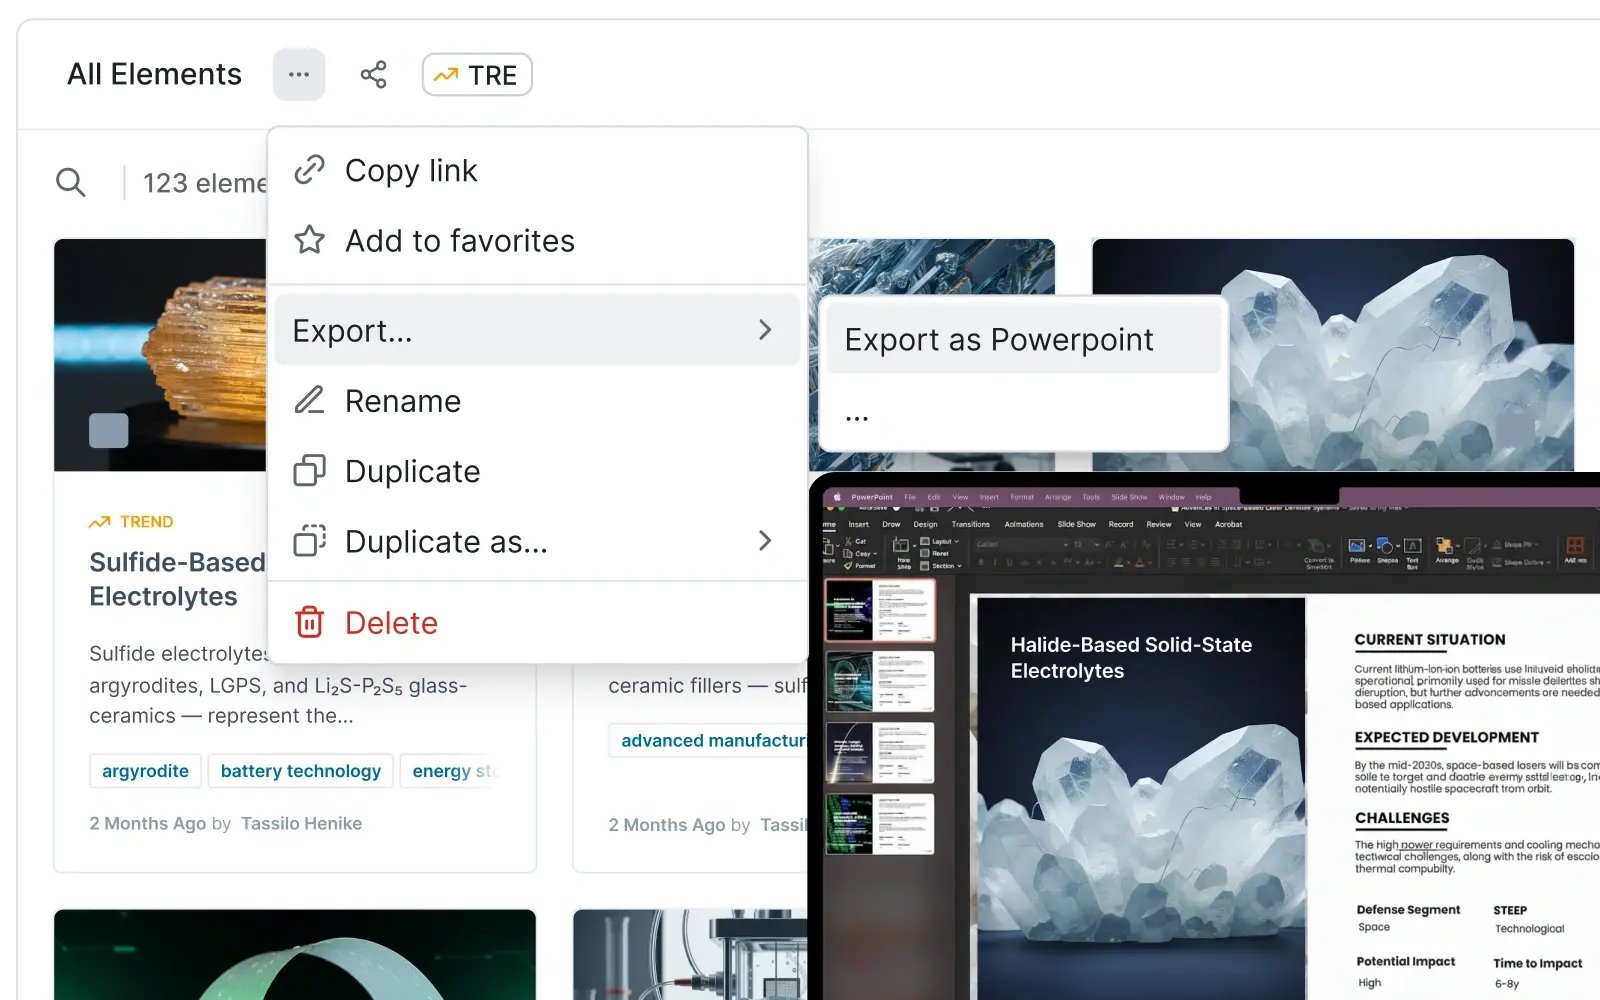Viewport: 1600px width, 1000px height.
Task: Click the text highlight color button in PowerPoint
Action: click(x=1119, y=563)
